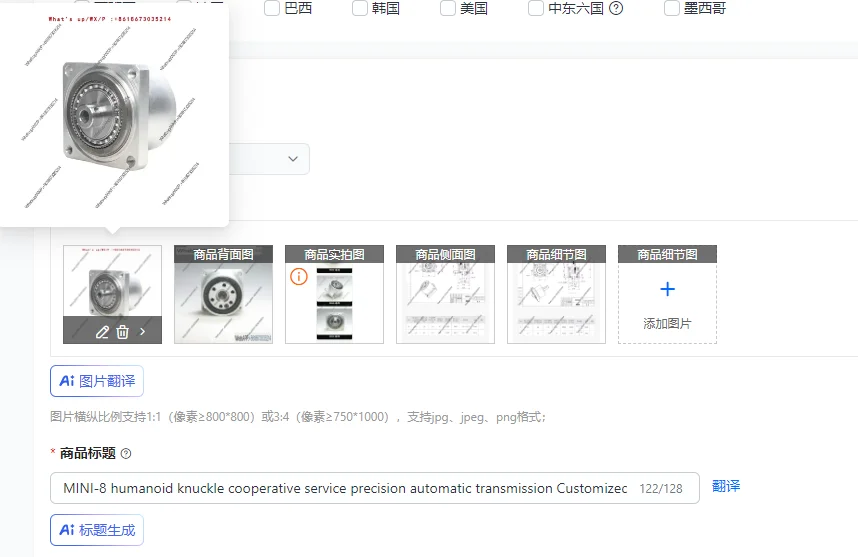
Task: Click the AI 图片翻译 button
Action: tap(97, 381)
